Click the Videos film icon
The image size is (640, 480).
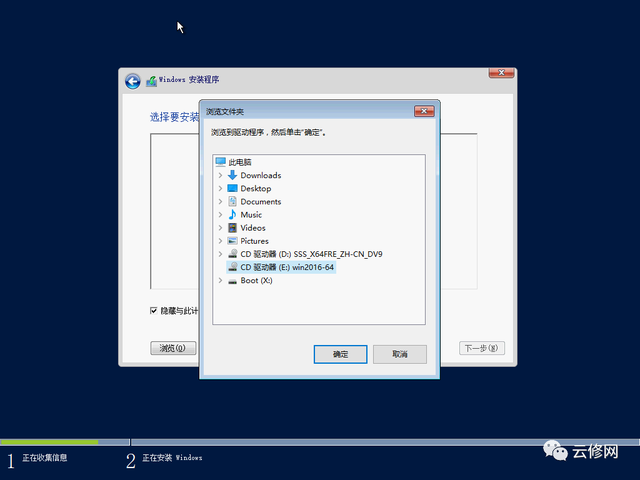[232, 228]
